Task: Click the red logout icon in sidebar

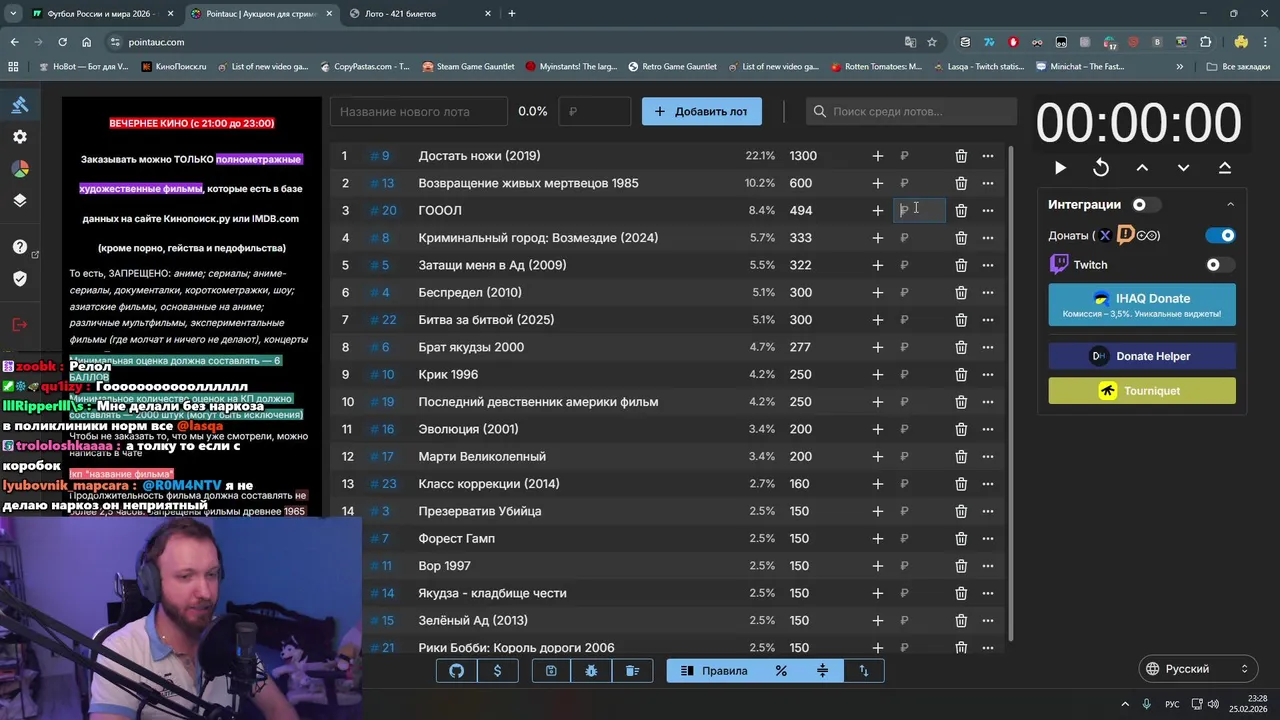Action: (20, 324)
